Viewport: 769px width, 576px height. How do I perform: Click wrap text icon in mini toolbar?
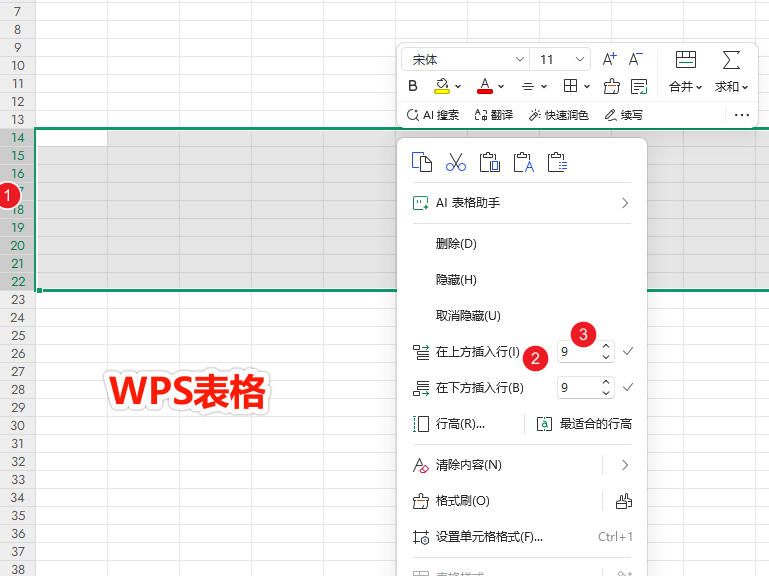[x=639, y=86]
